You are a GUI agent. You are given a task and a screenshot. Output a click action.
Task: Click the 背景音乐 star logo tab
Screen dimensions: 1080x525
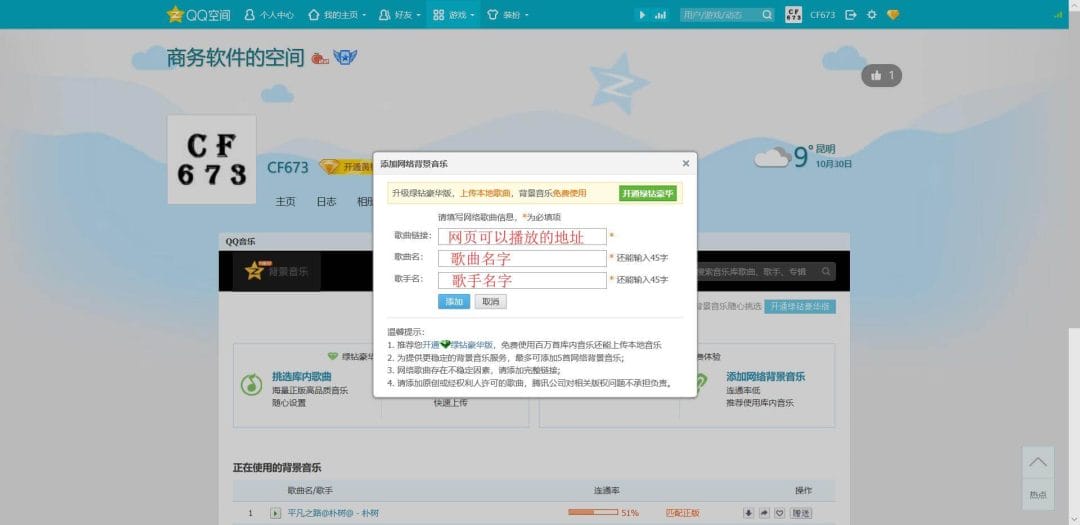pyautogui.click(x=276, y=271)
